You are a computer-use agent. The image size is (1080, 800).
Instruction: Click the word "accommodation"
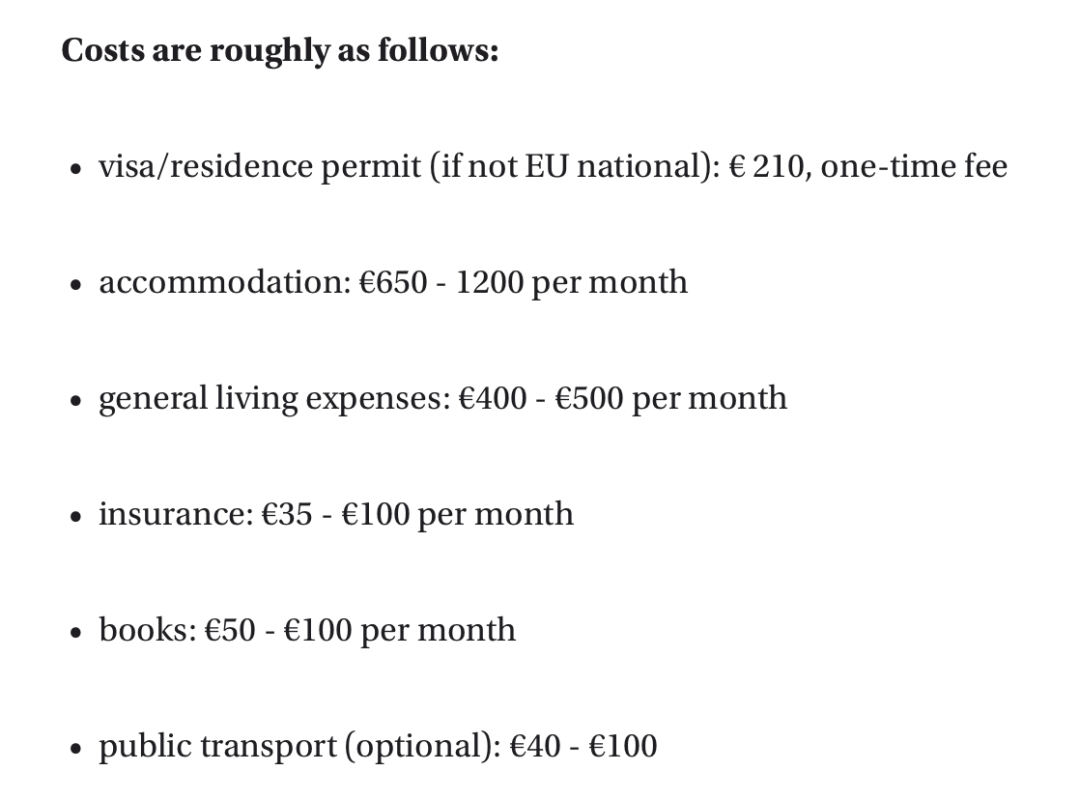pos(220,282)
